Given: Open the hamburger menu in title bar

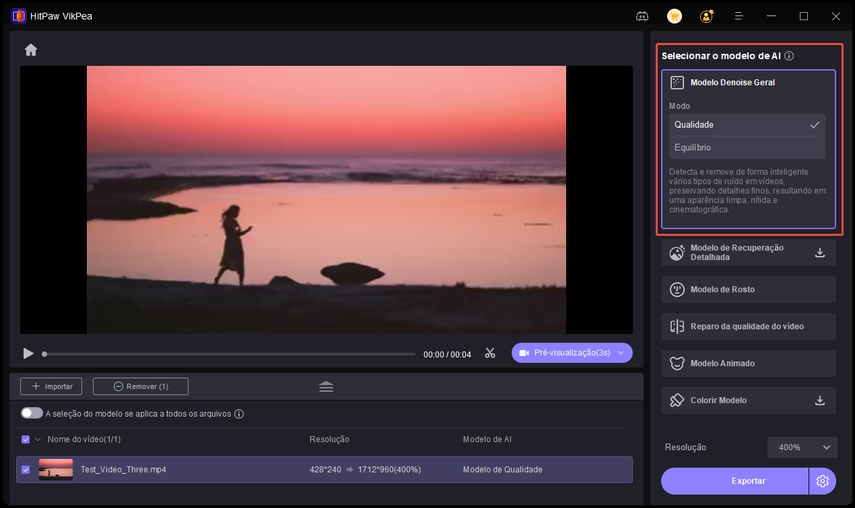Looking at the screenshot, I should tap(739, 16).
